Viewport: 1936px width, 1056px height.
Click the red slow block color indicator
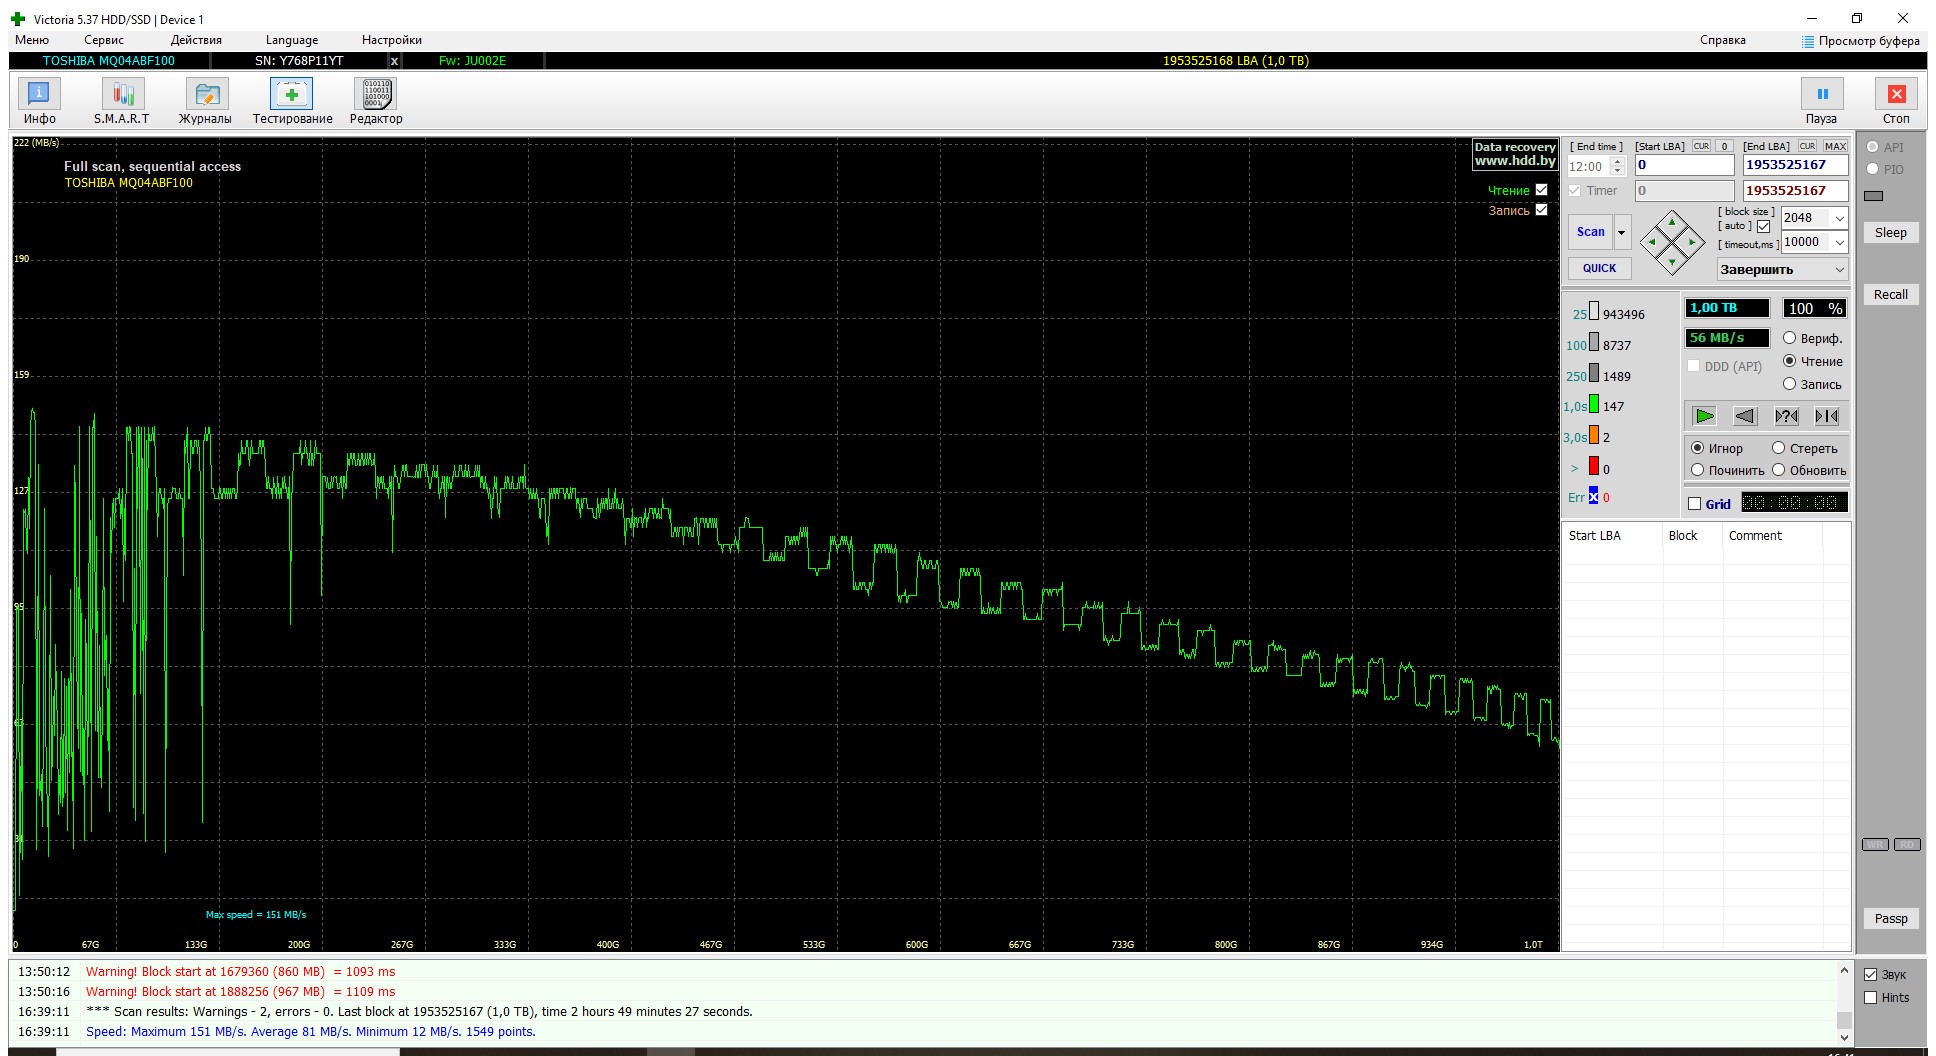pos(1594,466)
